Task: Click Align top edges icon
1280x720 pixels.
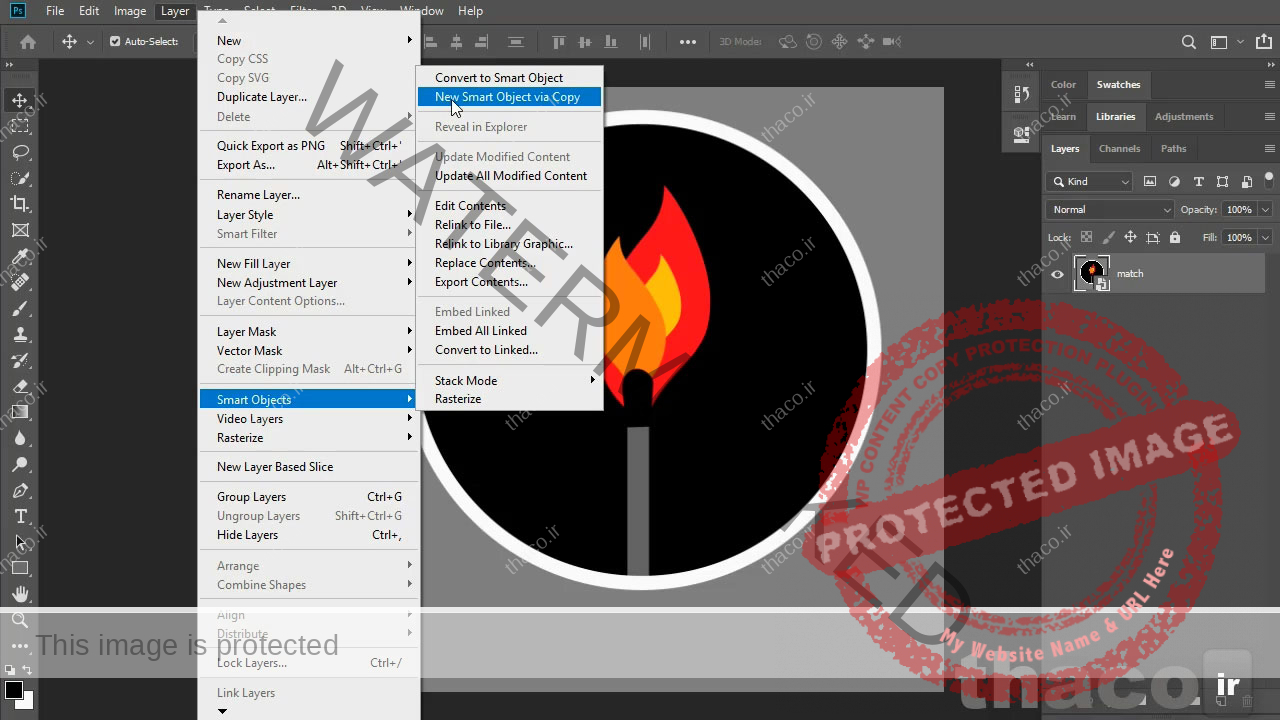Action: 559,42
